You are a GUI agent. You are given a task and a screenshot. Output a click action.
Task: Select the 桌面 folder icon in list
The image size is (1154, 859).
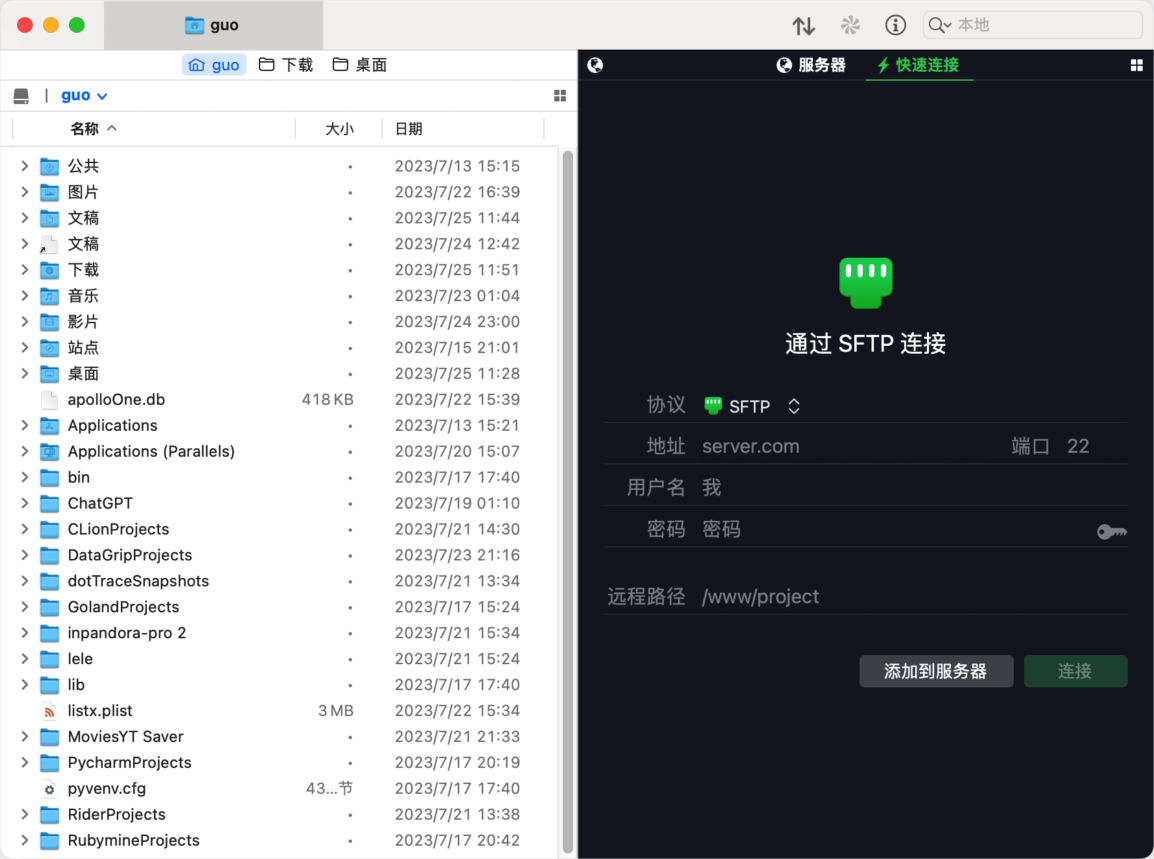(49, 374)
